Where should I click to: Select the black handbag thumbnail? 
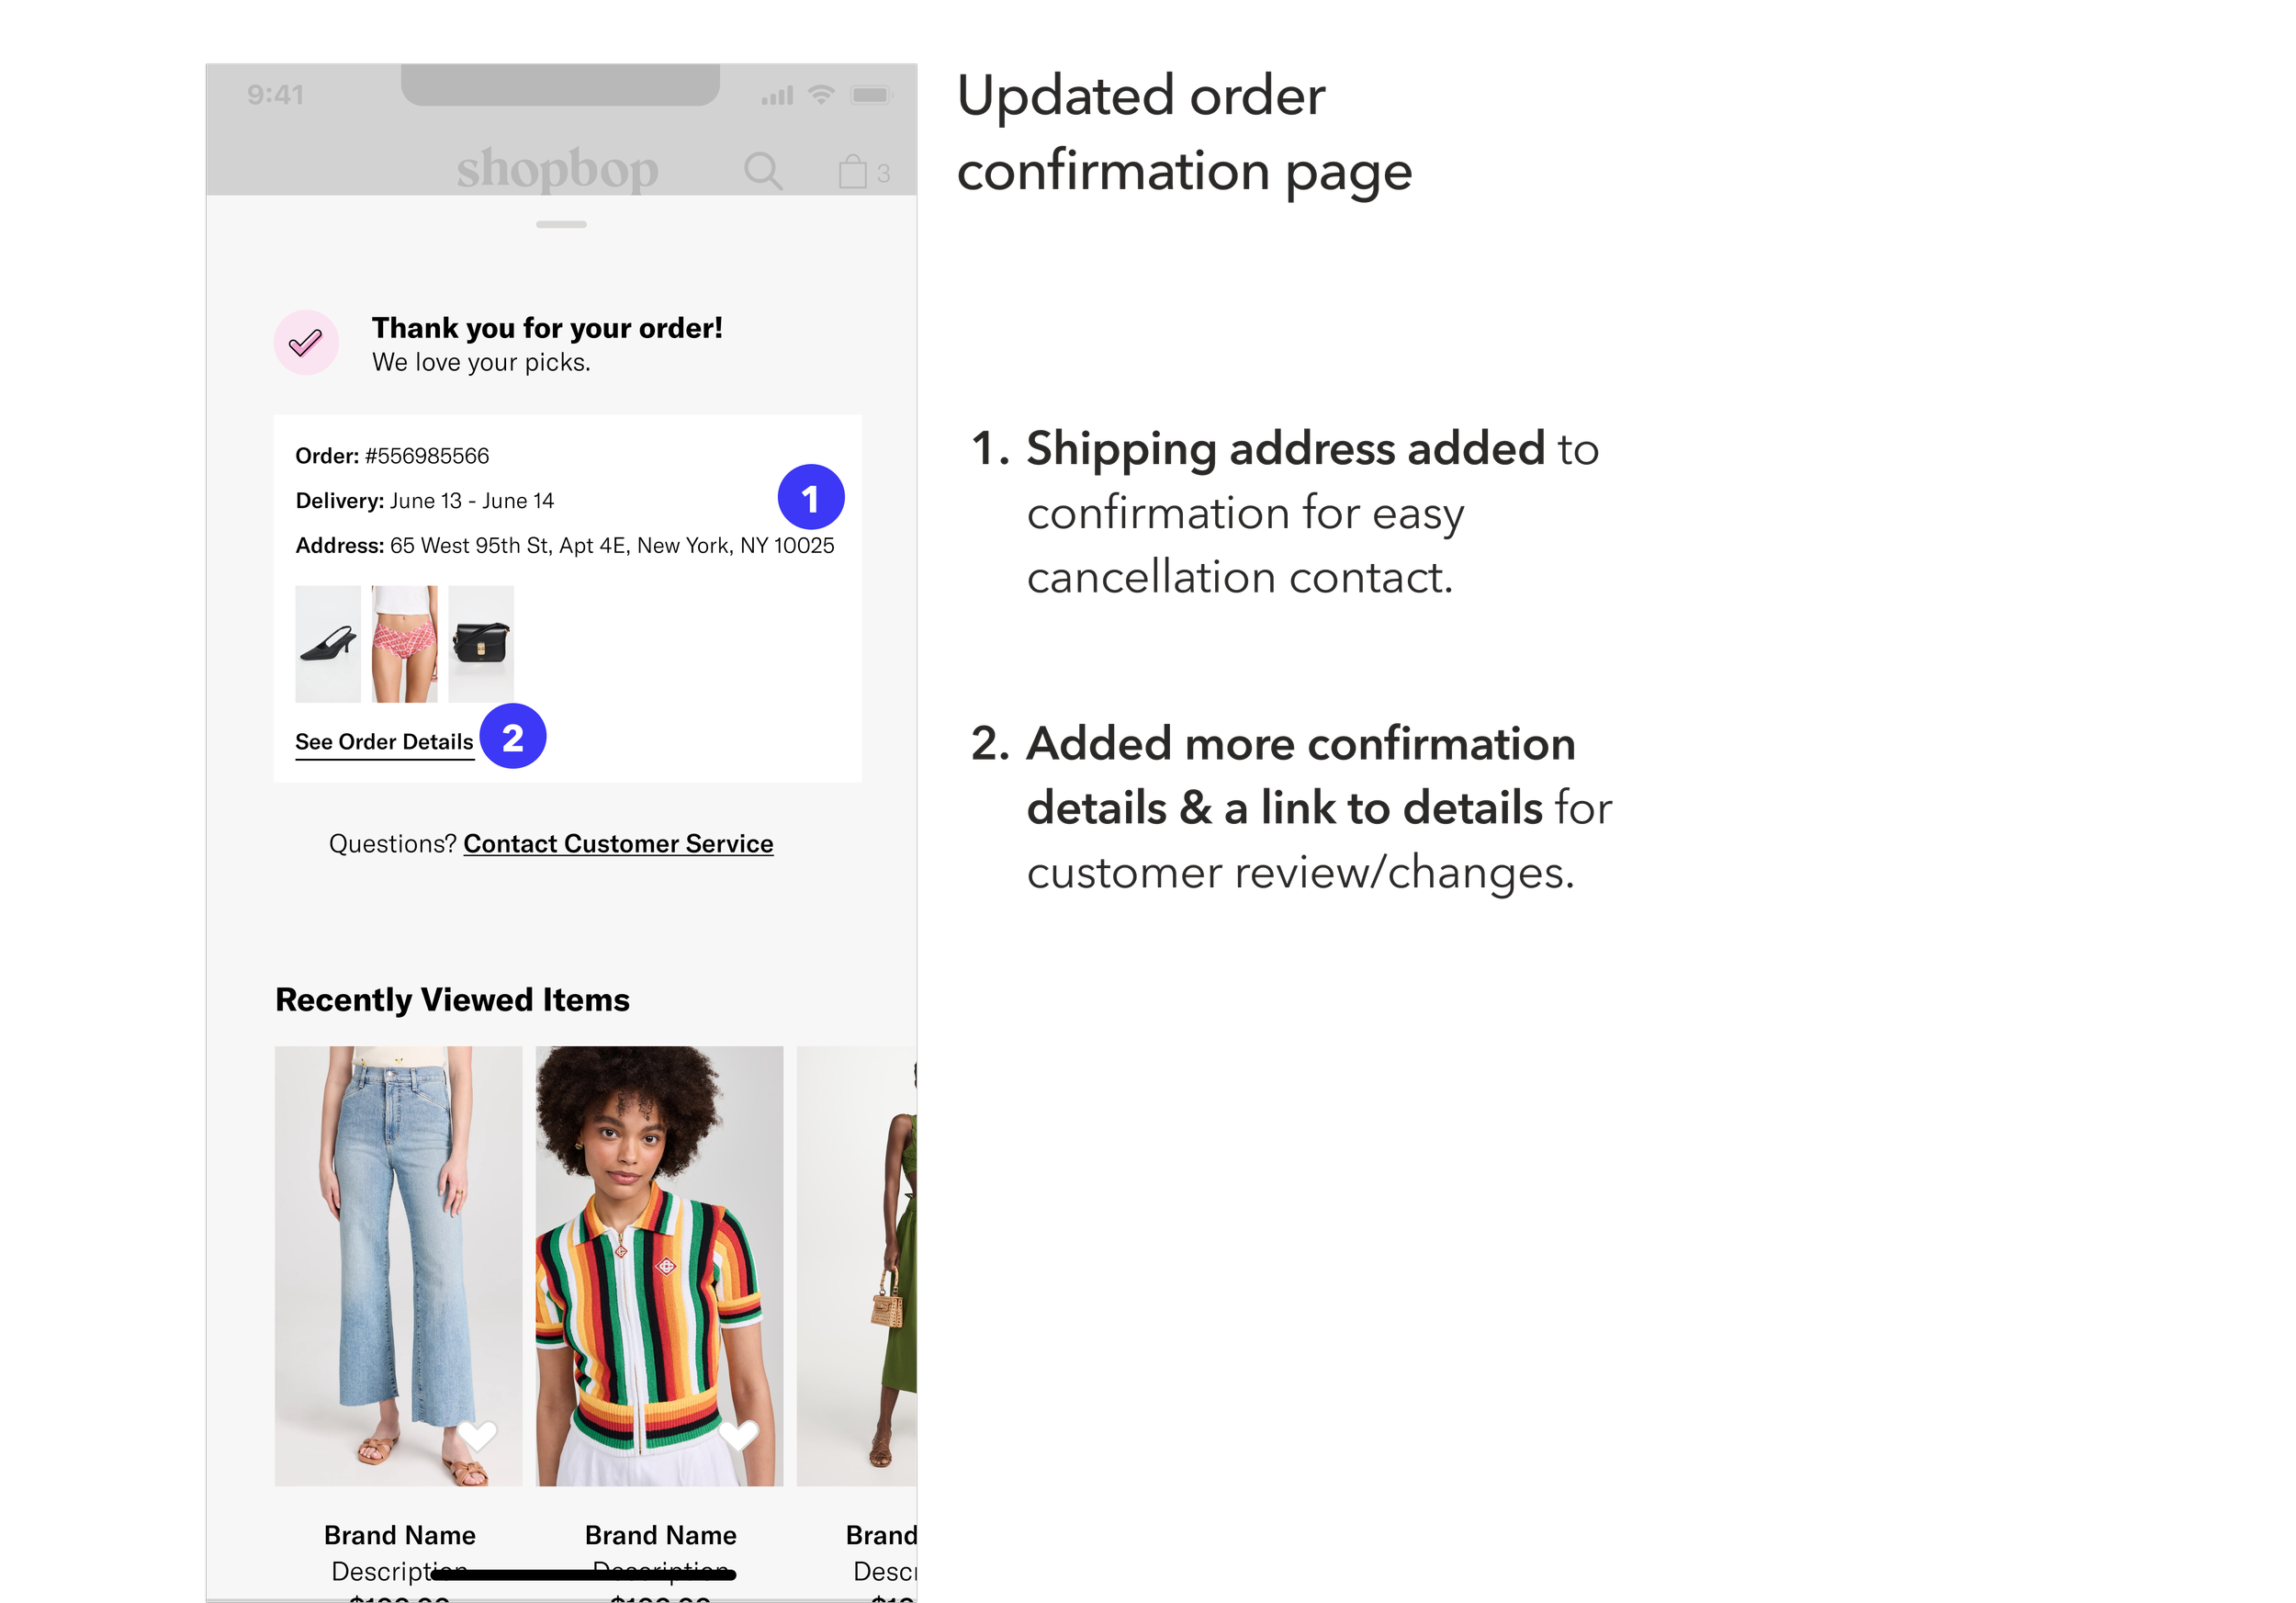pos(481,644)
